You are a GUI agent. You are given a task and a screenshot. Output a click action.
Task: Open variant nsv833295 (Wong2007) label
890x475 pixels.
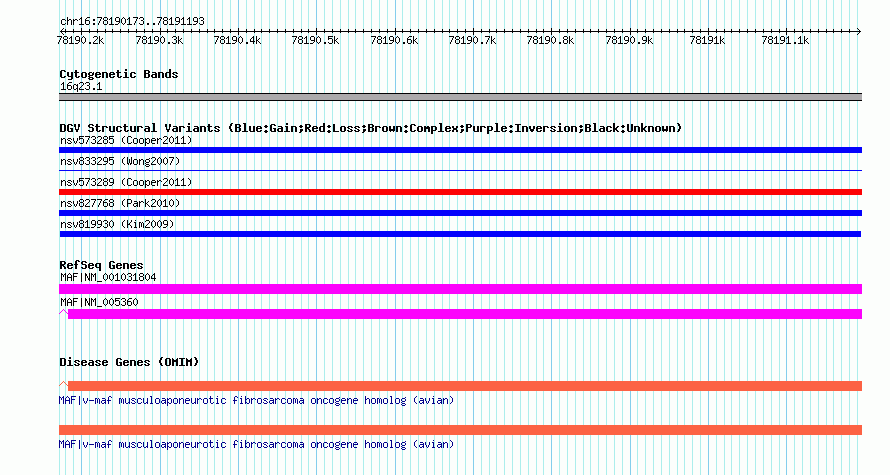120,161
